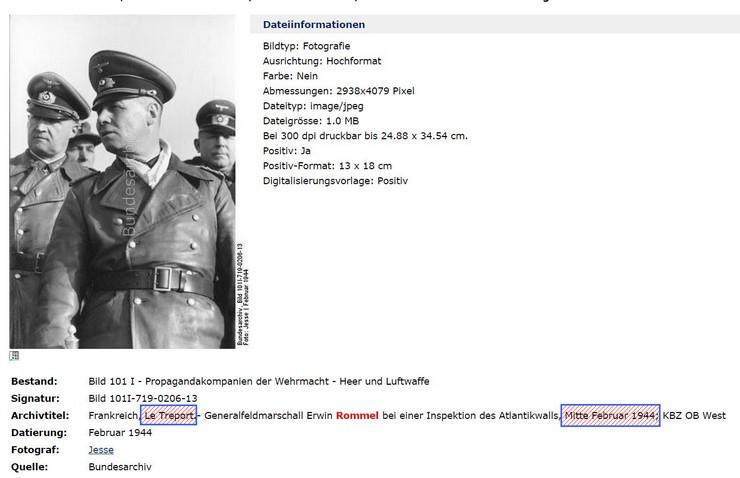This screenshot has width=740, height=478.
Task: Click the 'Positiv-Format: 13 x 18 cm' line
Action: pos(327,166)
